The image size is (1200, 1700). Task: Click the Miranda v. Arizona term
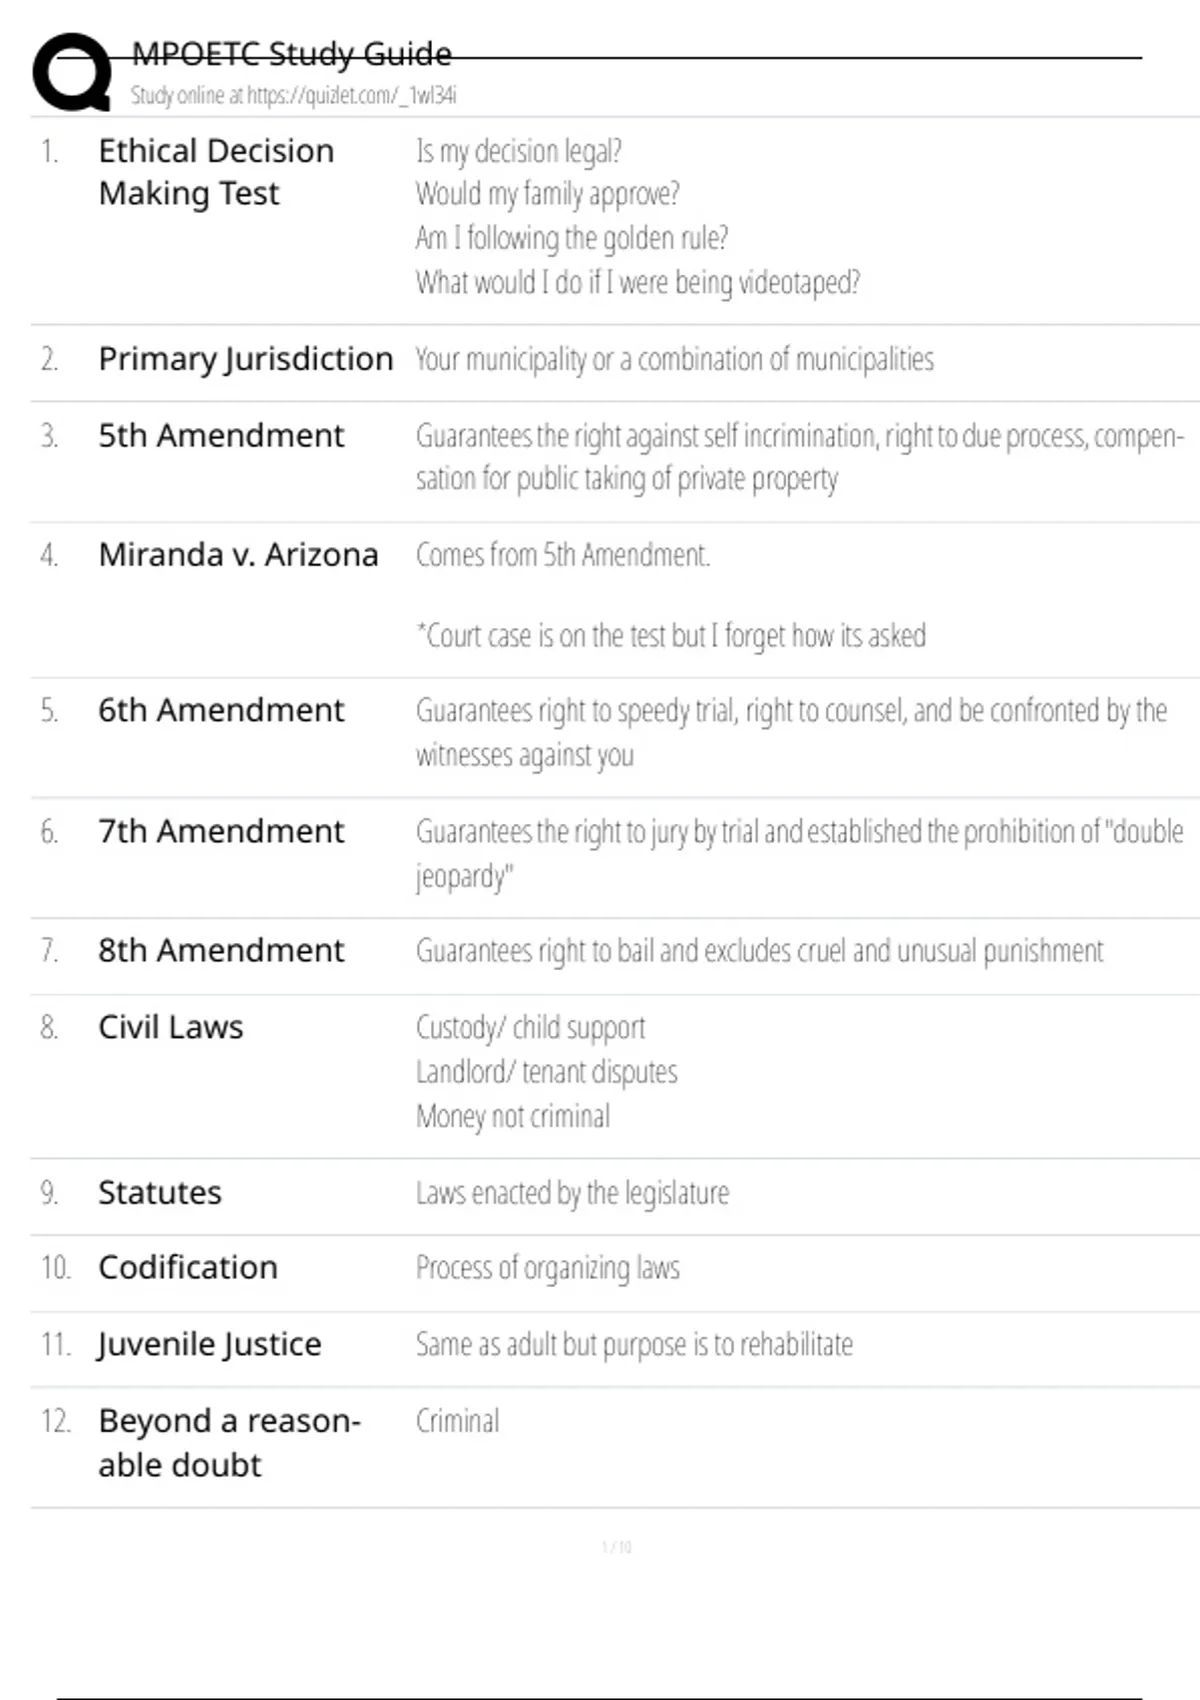point(238,555)
